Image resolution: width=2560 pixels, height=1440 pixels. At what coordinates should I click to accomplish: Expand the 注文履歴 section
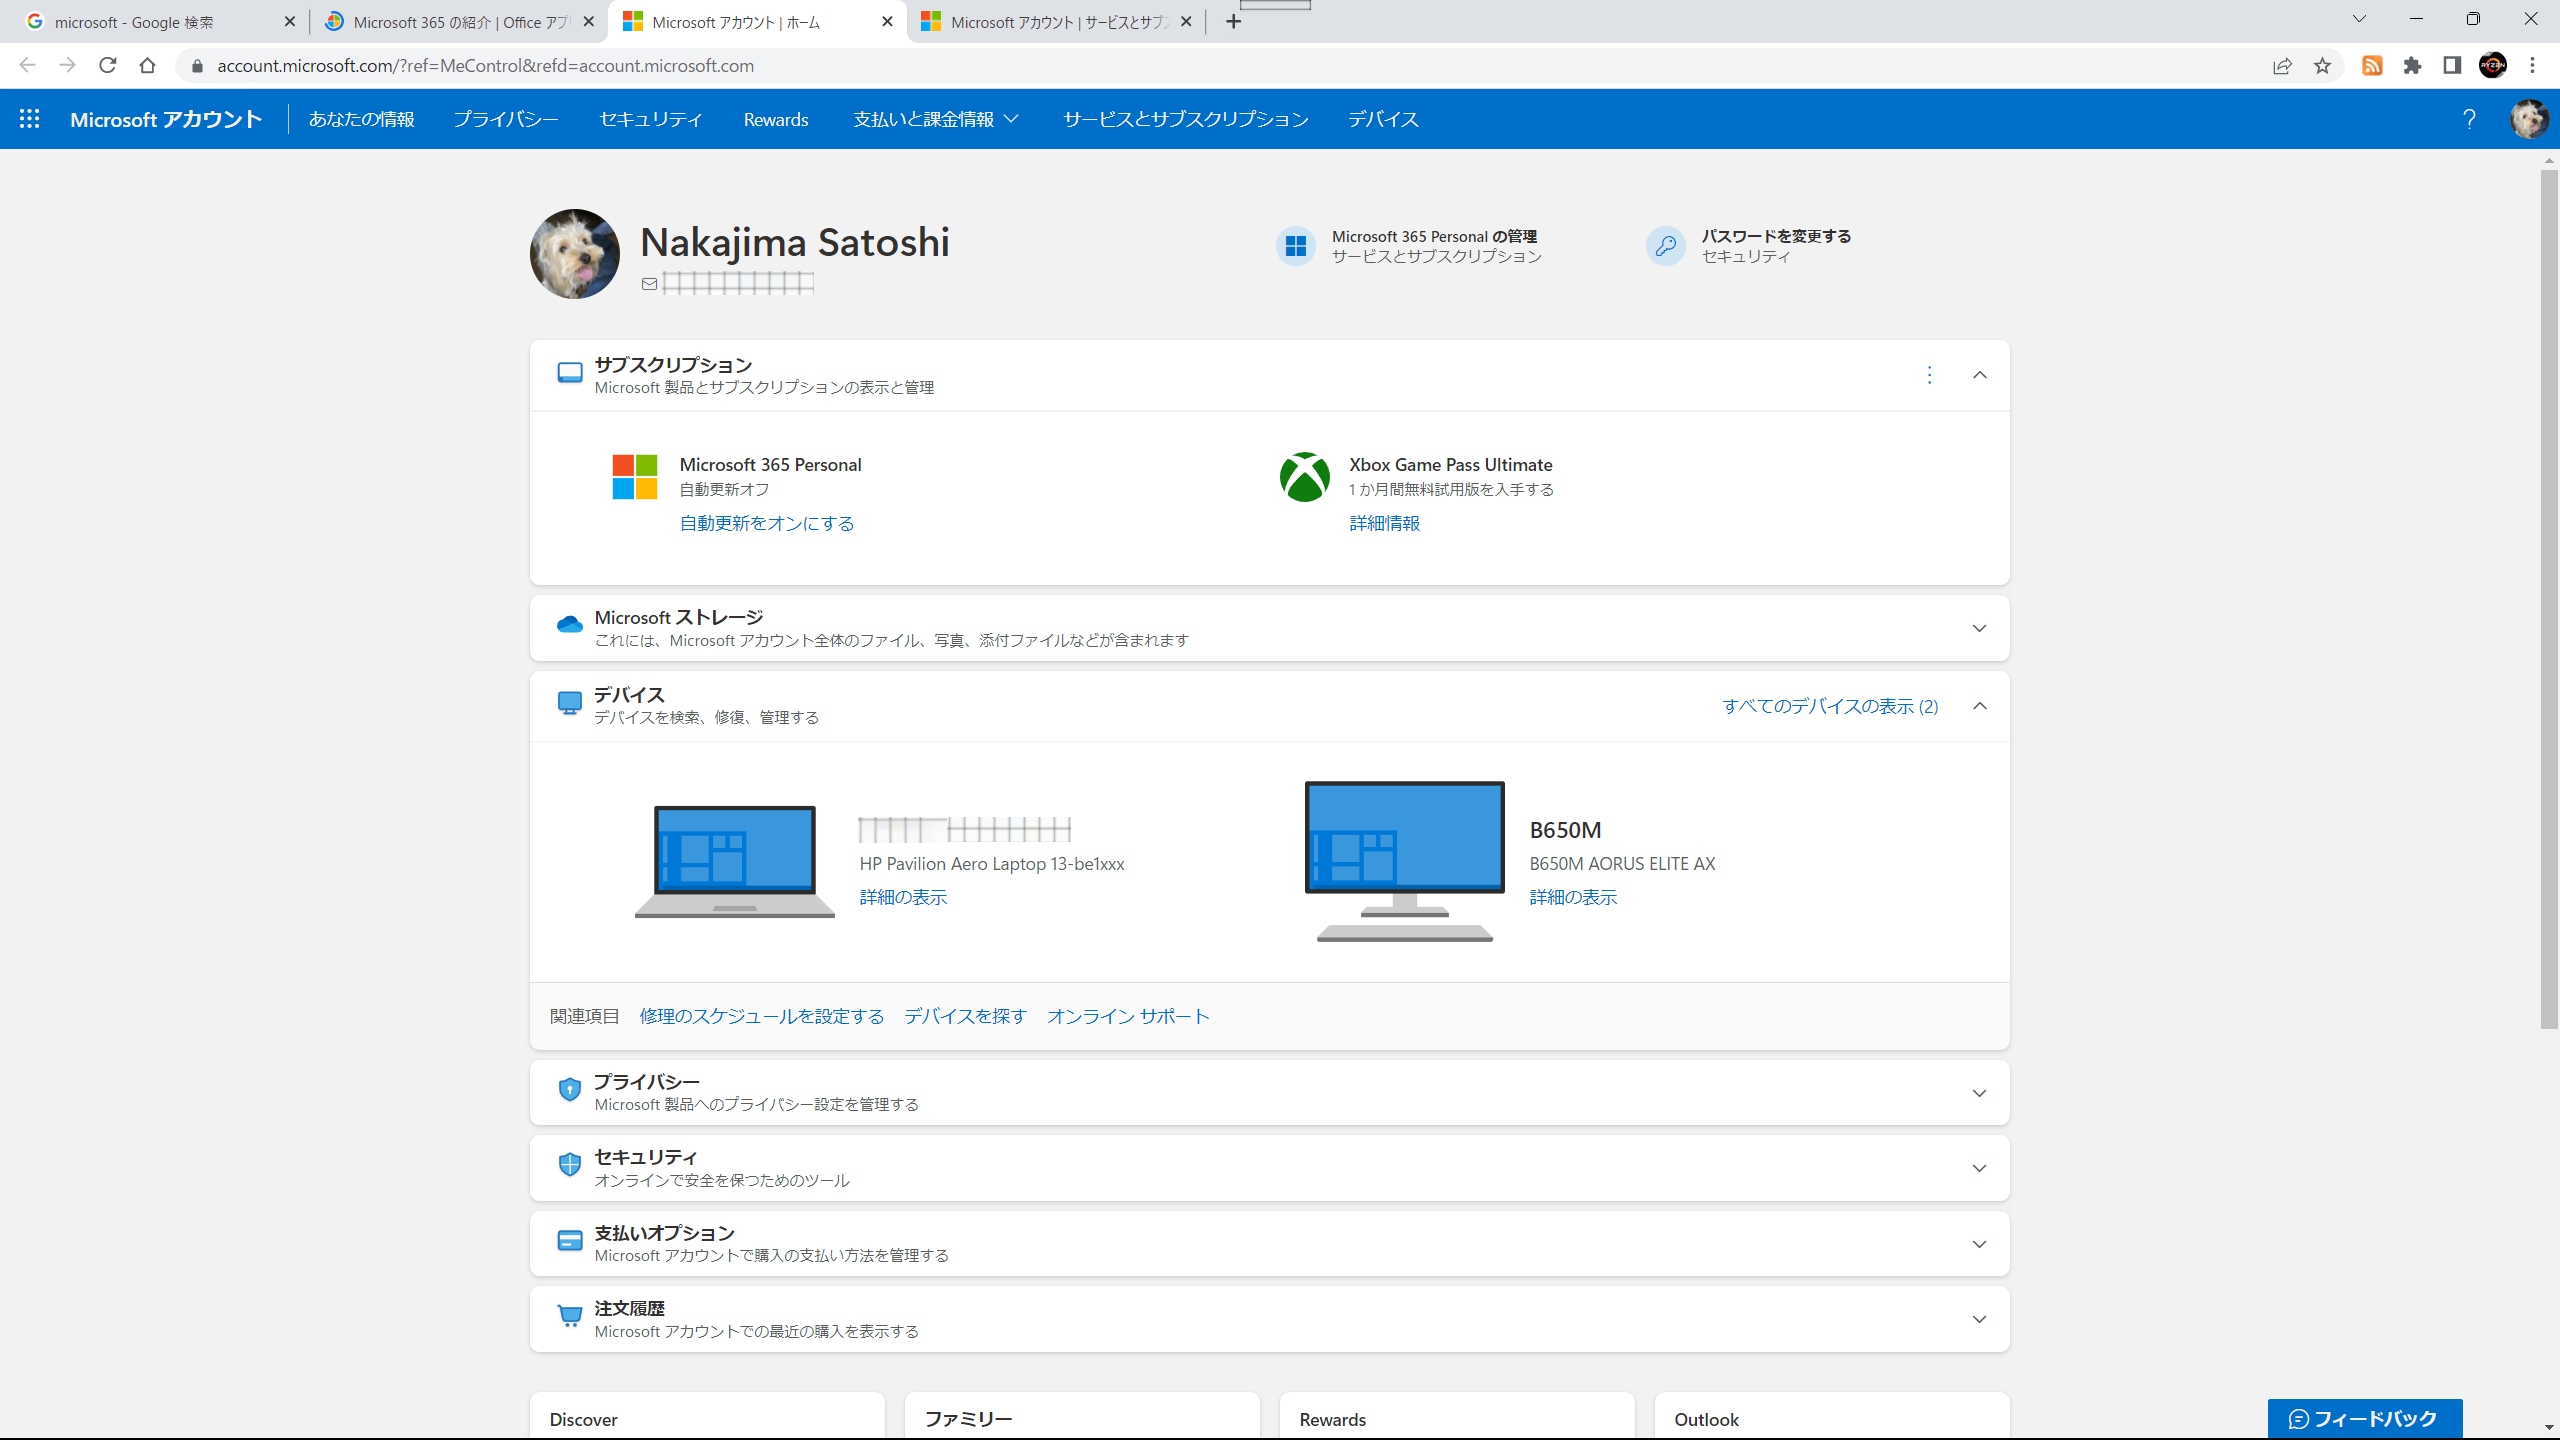(x=1979, y=1319)
